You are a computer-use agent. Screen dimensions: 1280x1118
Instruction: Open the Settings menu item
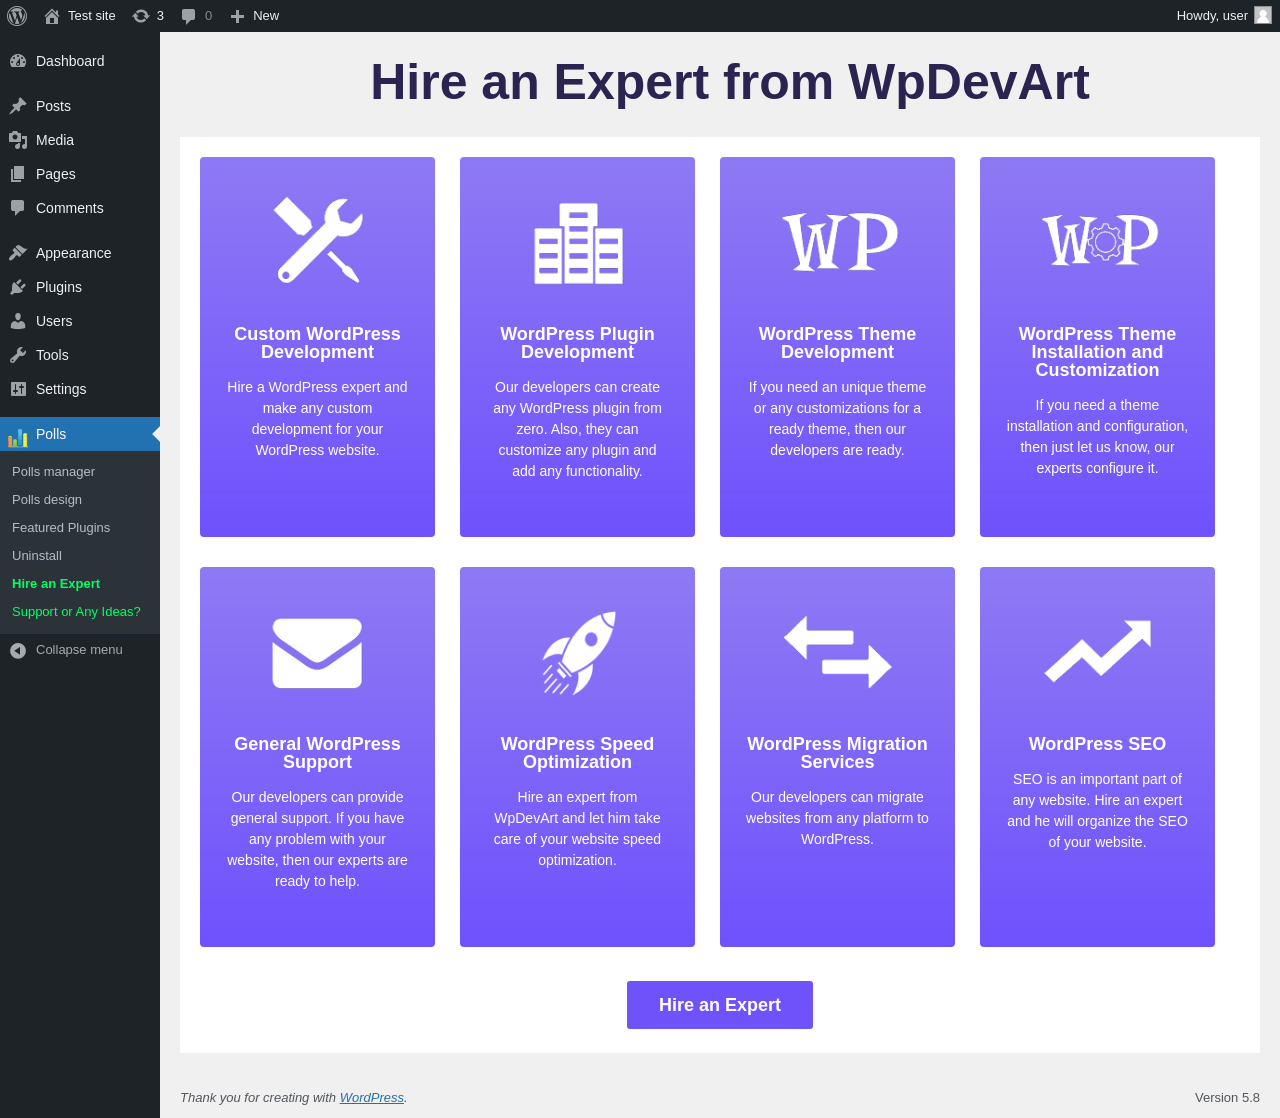point(80,389)
